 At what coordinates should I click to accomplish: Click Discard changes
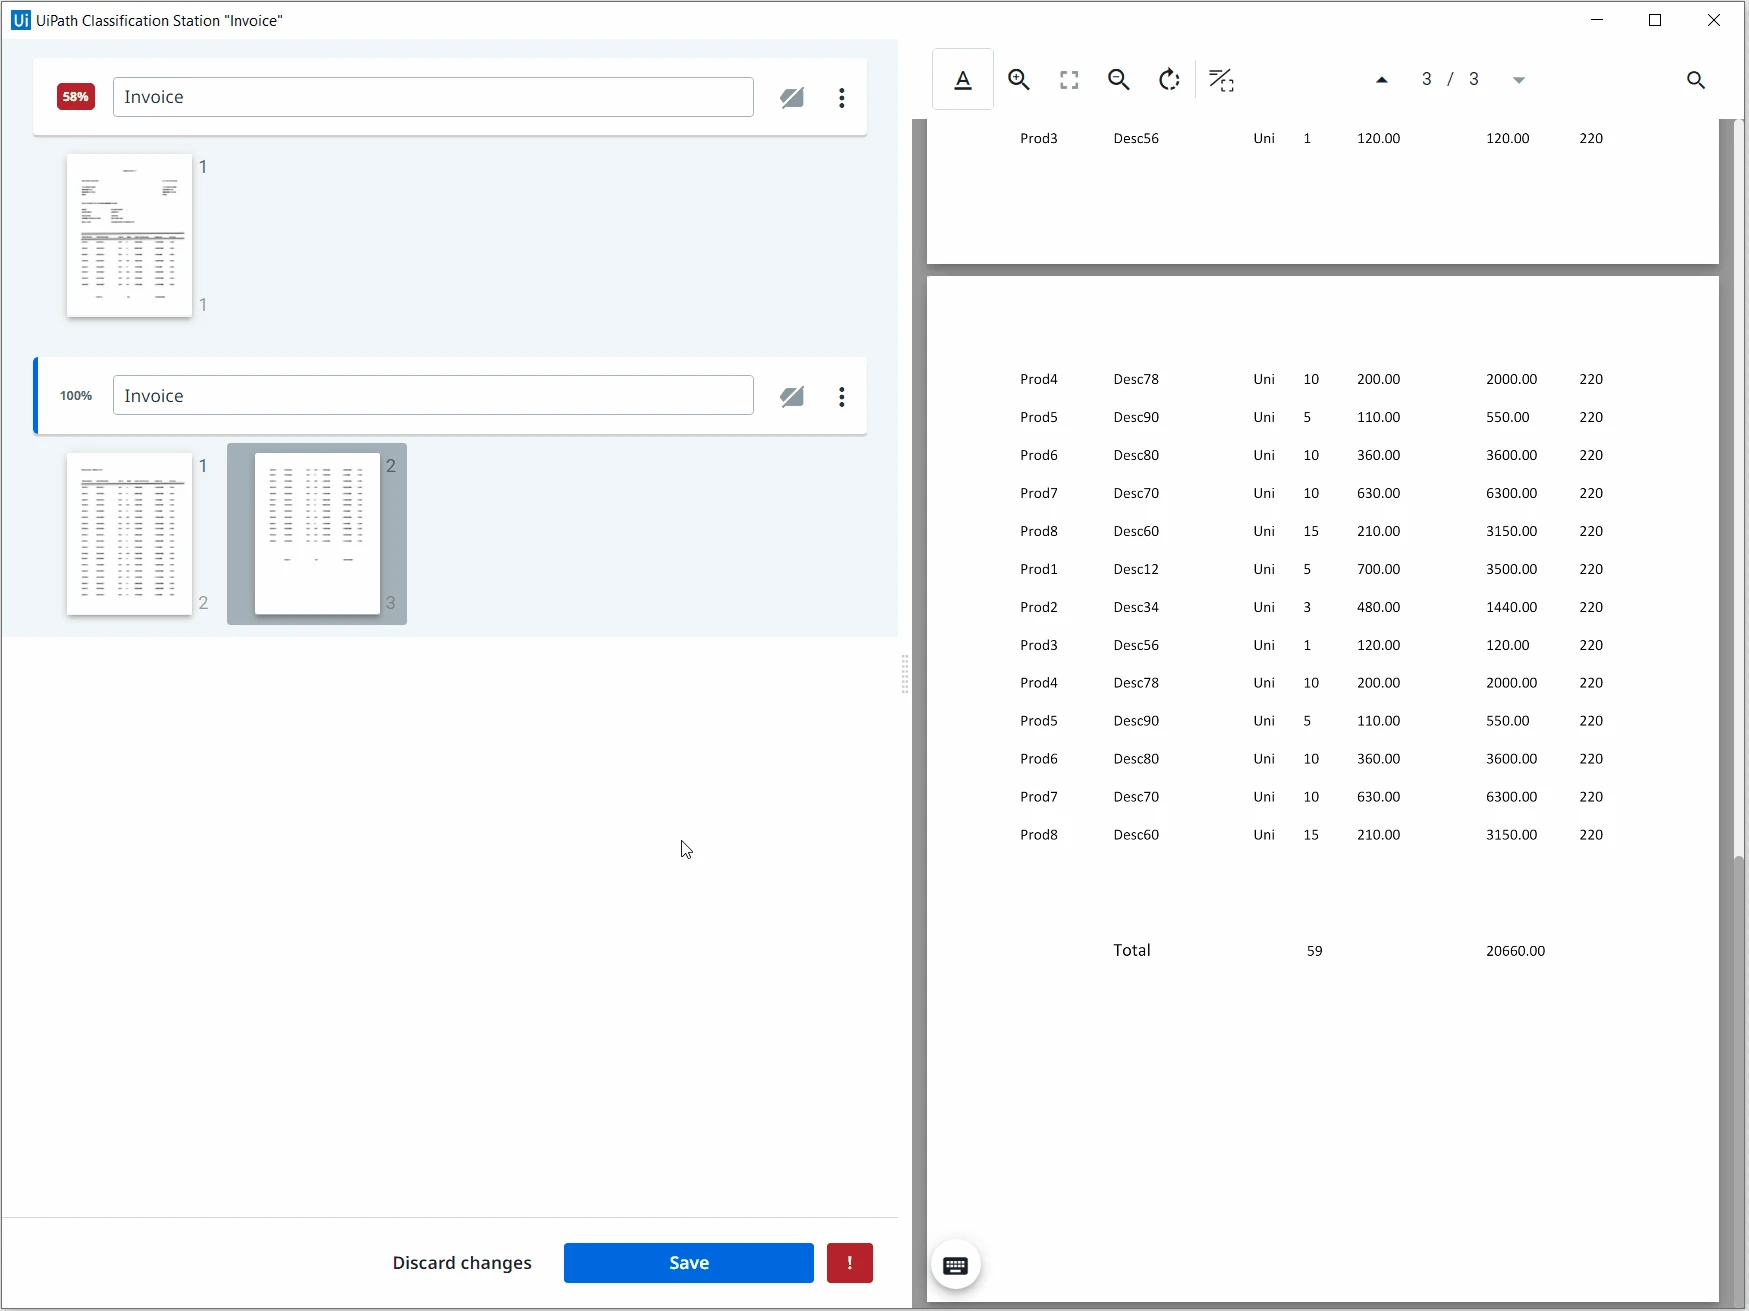pyautogui.click(x=462, y=1263)
